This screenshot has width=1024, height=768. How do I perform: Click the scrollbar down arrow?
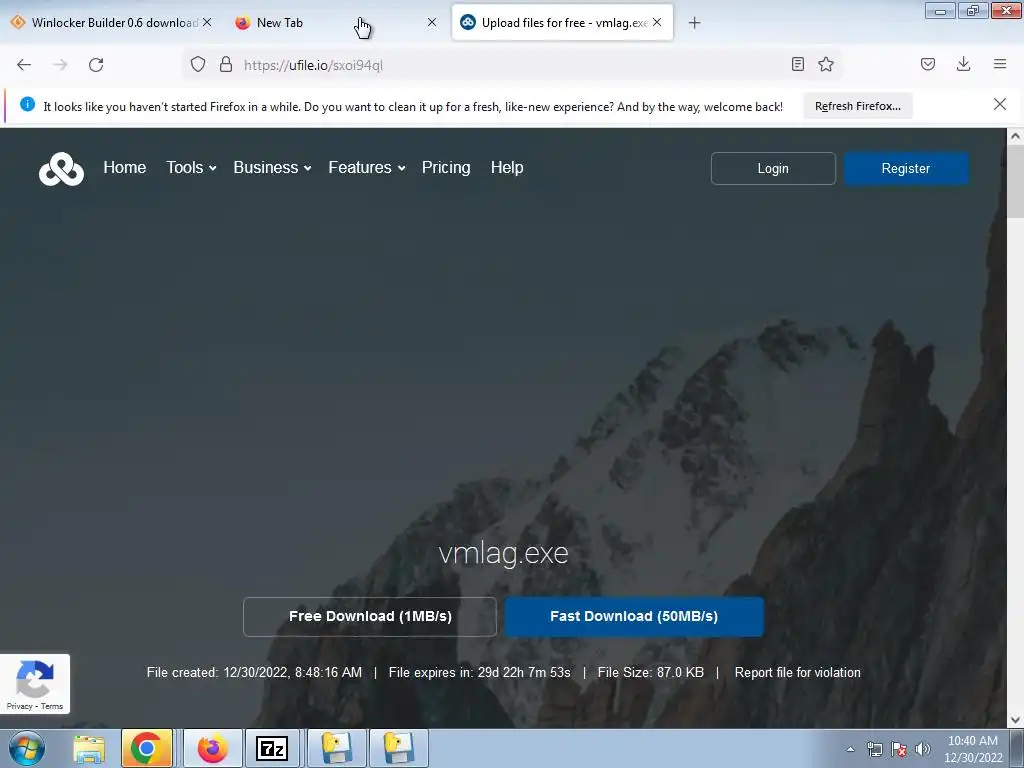tap(1015, 720)
